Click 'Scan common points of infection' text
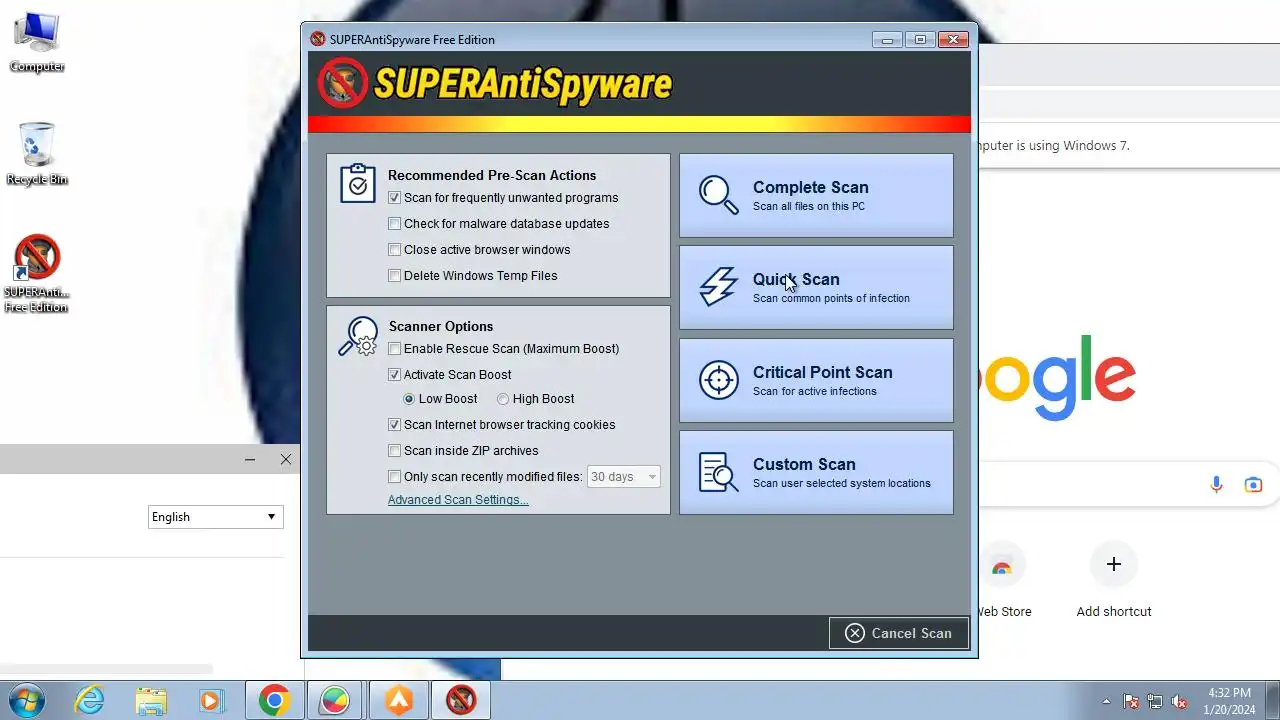Viewport: 1280px width, 720px height. pos(831,299)
